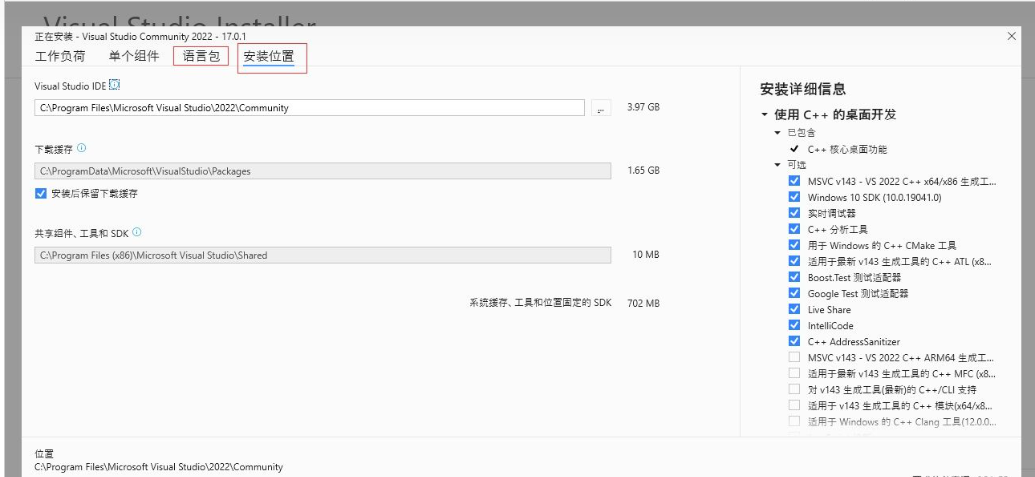Click the download cache path field
This screenshot has width=1035, height=477.
tap(323, 171)
